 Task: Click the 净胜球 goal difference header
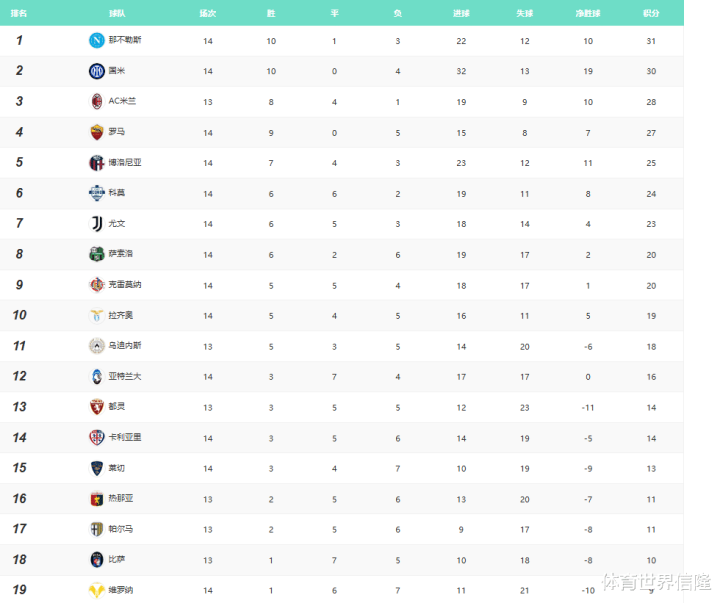(588, 13)
